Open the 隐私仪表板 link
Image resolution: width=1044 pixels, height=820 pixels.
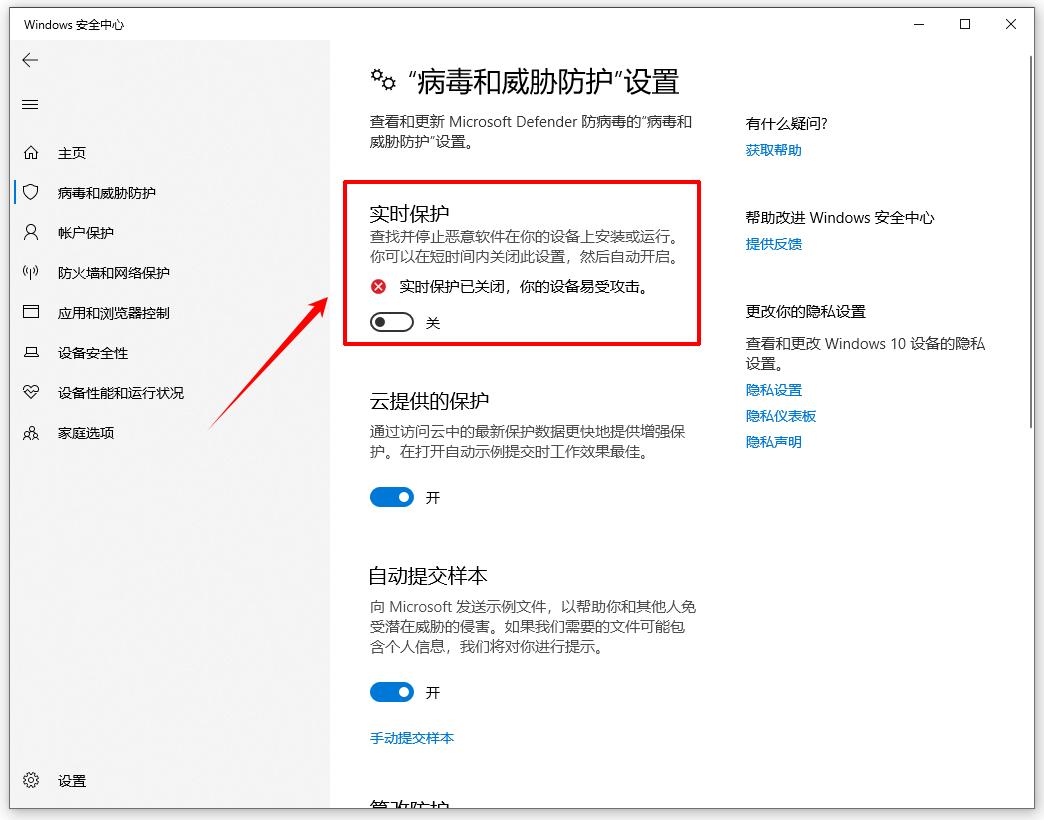[x=780, y=416]
